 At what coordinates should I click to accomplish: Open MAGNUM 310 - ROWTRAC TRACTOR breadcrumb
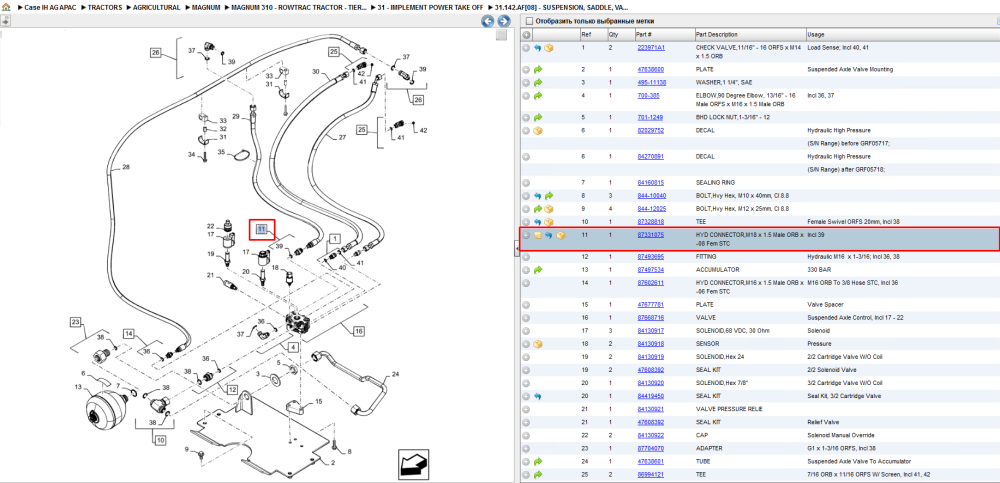(299, 8)
